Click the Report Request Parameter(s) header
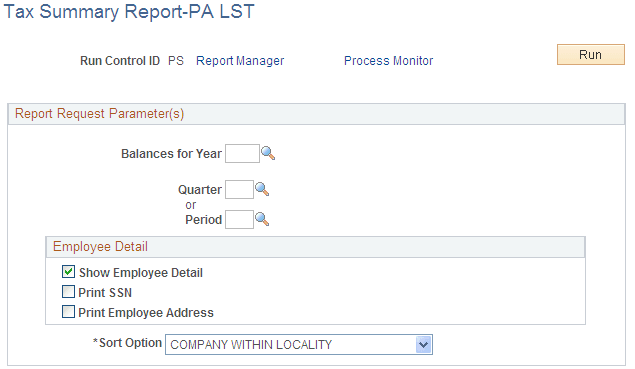Viewport: 635px width, 369px height. pos(317,114)
